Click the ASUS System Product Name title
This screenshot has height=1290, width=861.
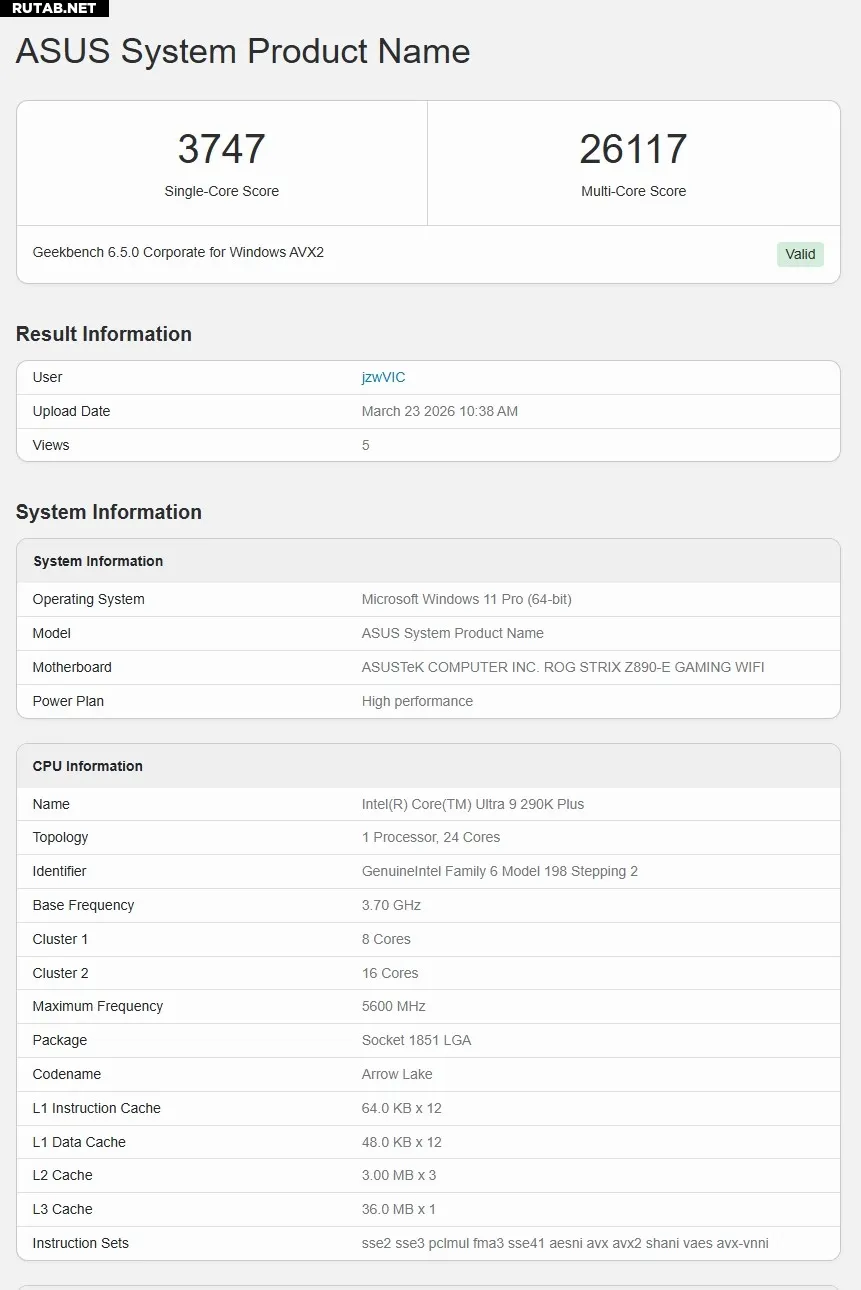tap(243, 51)
